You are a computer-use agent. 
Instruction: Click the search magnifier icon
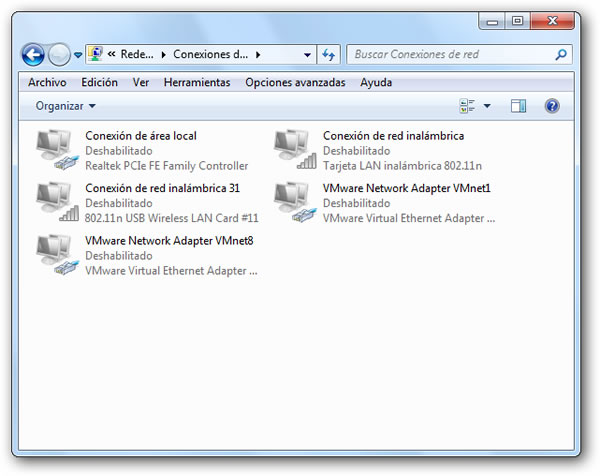click(561, 54)
